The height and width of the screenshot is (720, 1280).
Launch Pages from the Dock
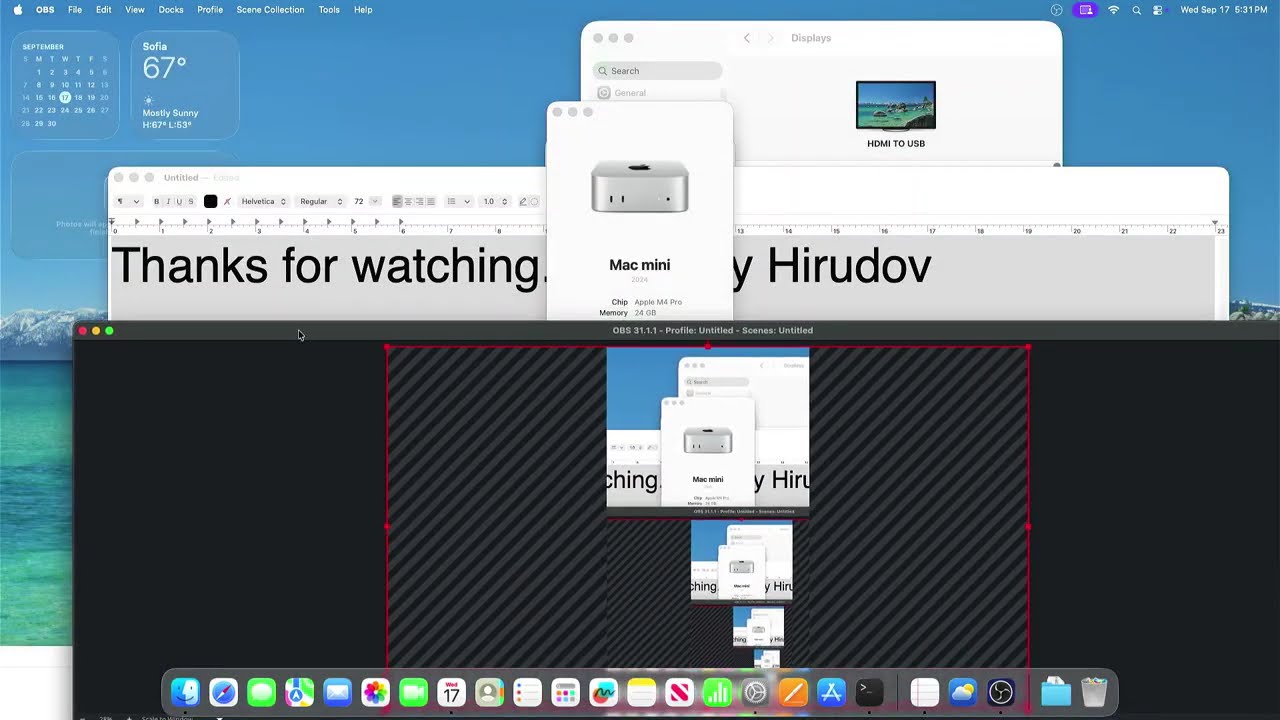pos(793,692)
